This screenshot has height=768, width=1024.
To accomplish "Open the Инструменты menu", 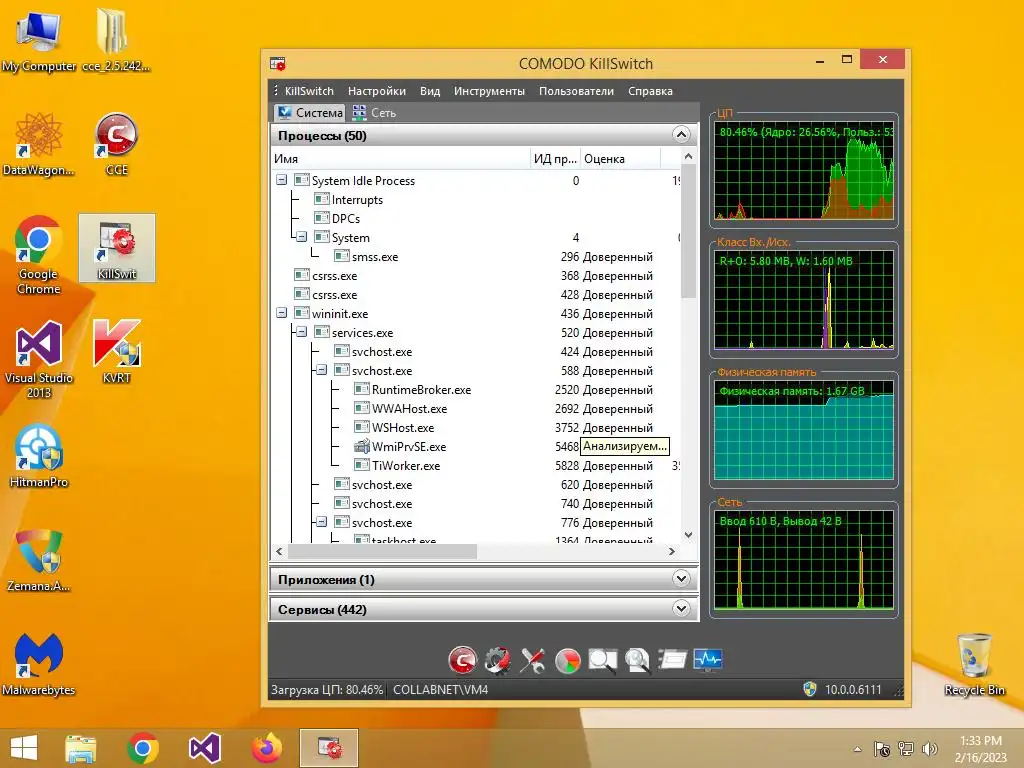I will click(489, 91).
